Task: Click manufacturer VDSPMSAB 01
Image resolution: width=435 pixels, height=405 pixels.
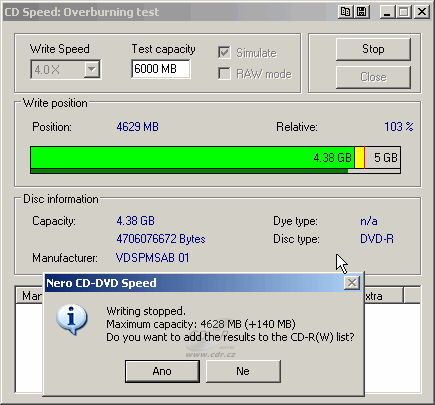Action: click(152, 258)
